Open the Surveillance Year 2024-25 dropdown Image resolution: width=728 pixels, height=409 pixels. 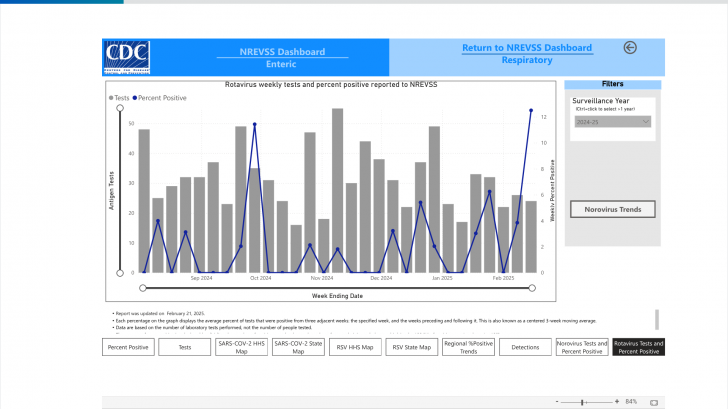tap(612, 121)
